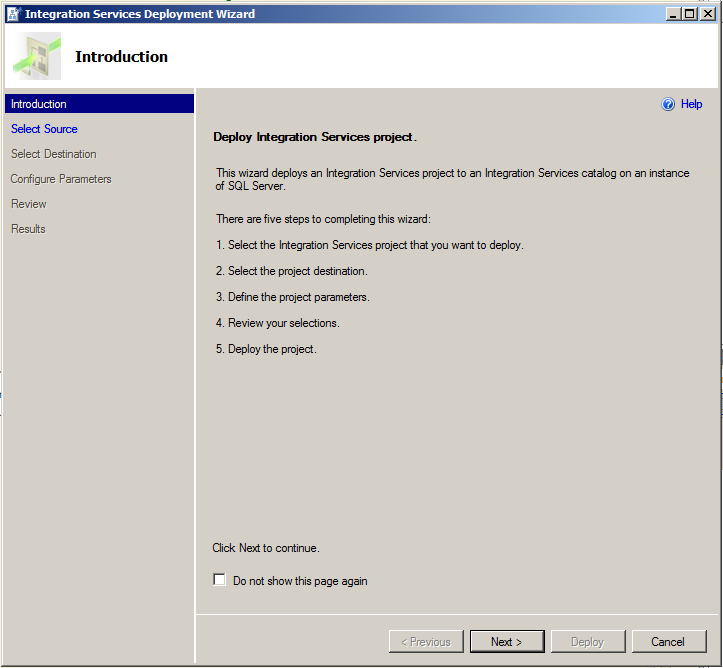Click the 'This wizard deploys an Integration Services' paragraph

[x=452, y=179]
